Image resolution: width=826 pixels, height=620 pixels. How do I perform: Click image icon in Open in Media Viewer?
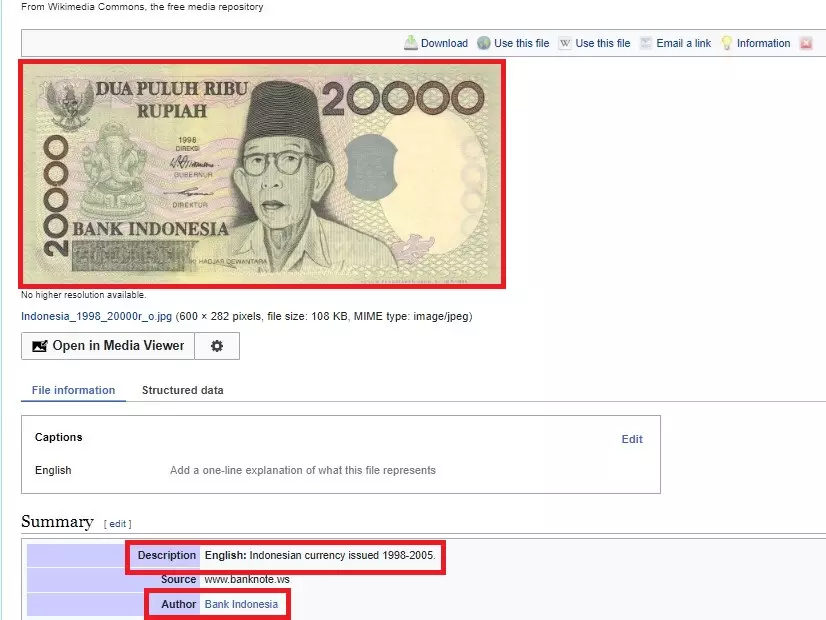pyautogui.click(x=40, y=346)
